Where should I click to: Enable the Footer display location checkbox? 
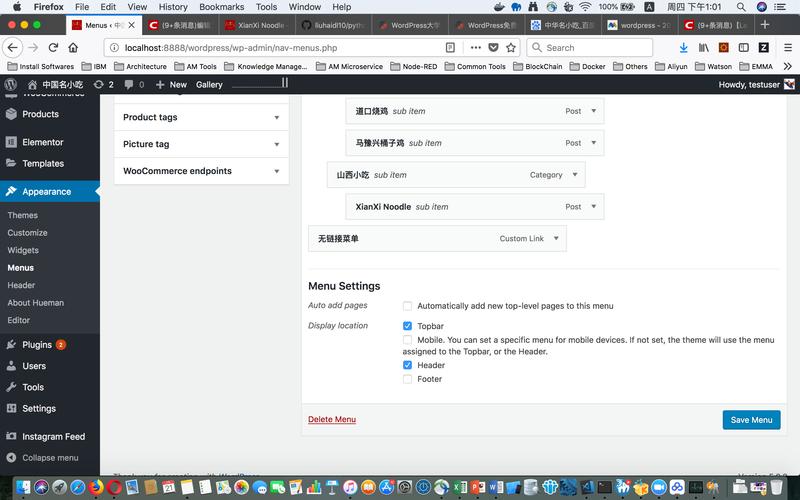tap(407, 379)
